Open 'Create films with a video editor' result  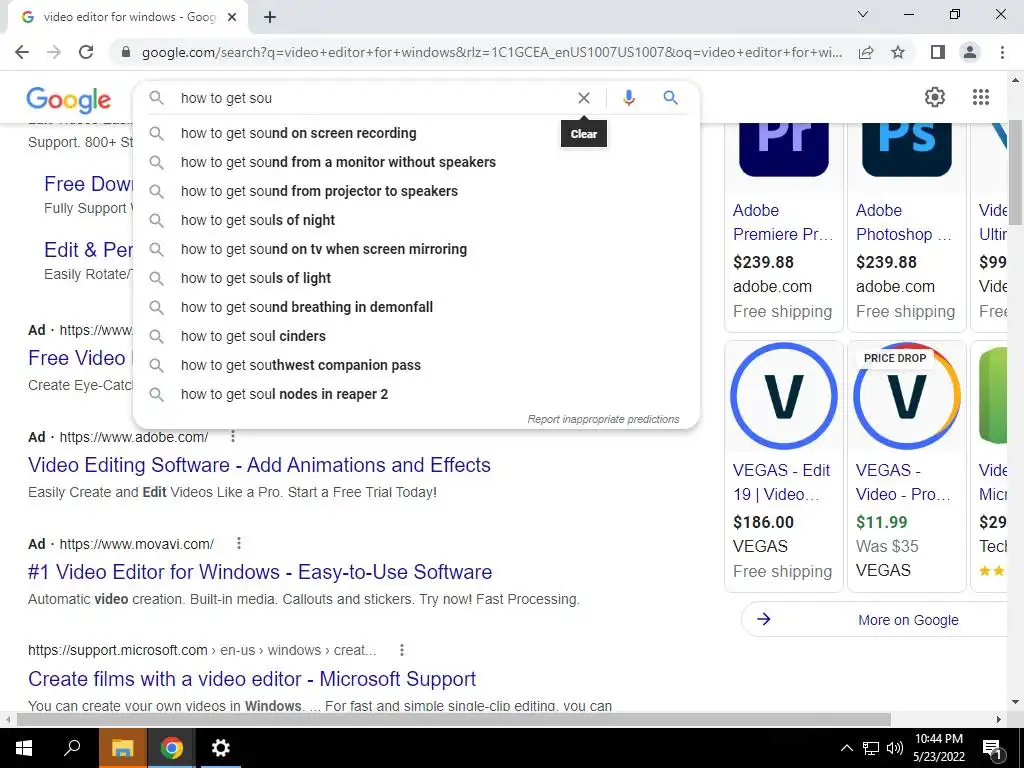point(252,679)
